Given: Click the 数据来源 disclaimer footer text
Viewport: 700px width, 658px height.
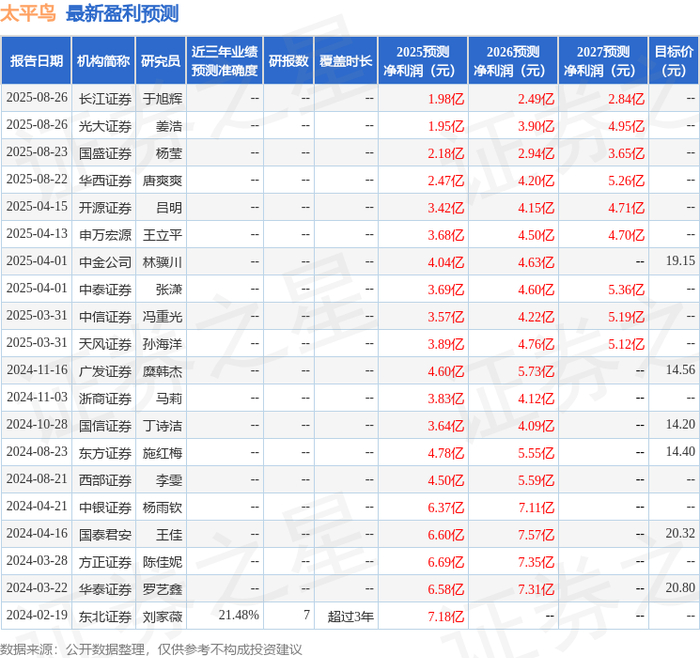Looking at the screenshot, I should [x=151, y=649].
